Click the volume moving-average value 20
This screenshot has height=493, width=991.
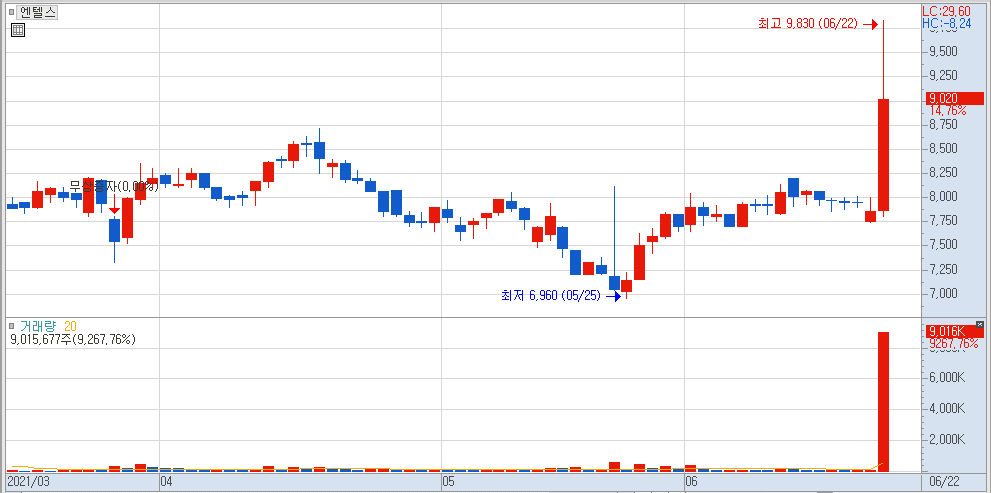70,326
